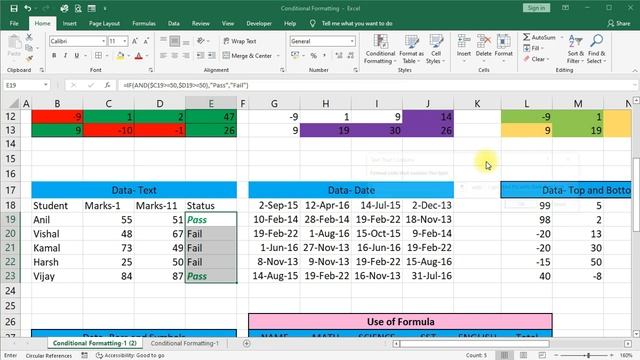This screenshot has height=360, width=640.
Task: Switch to Normal view toggle
Action: [504, 355]
